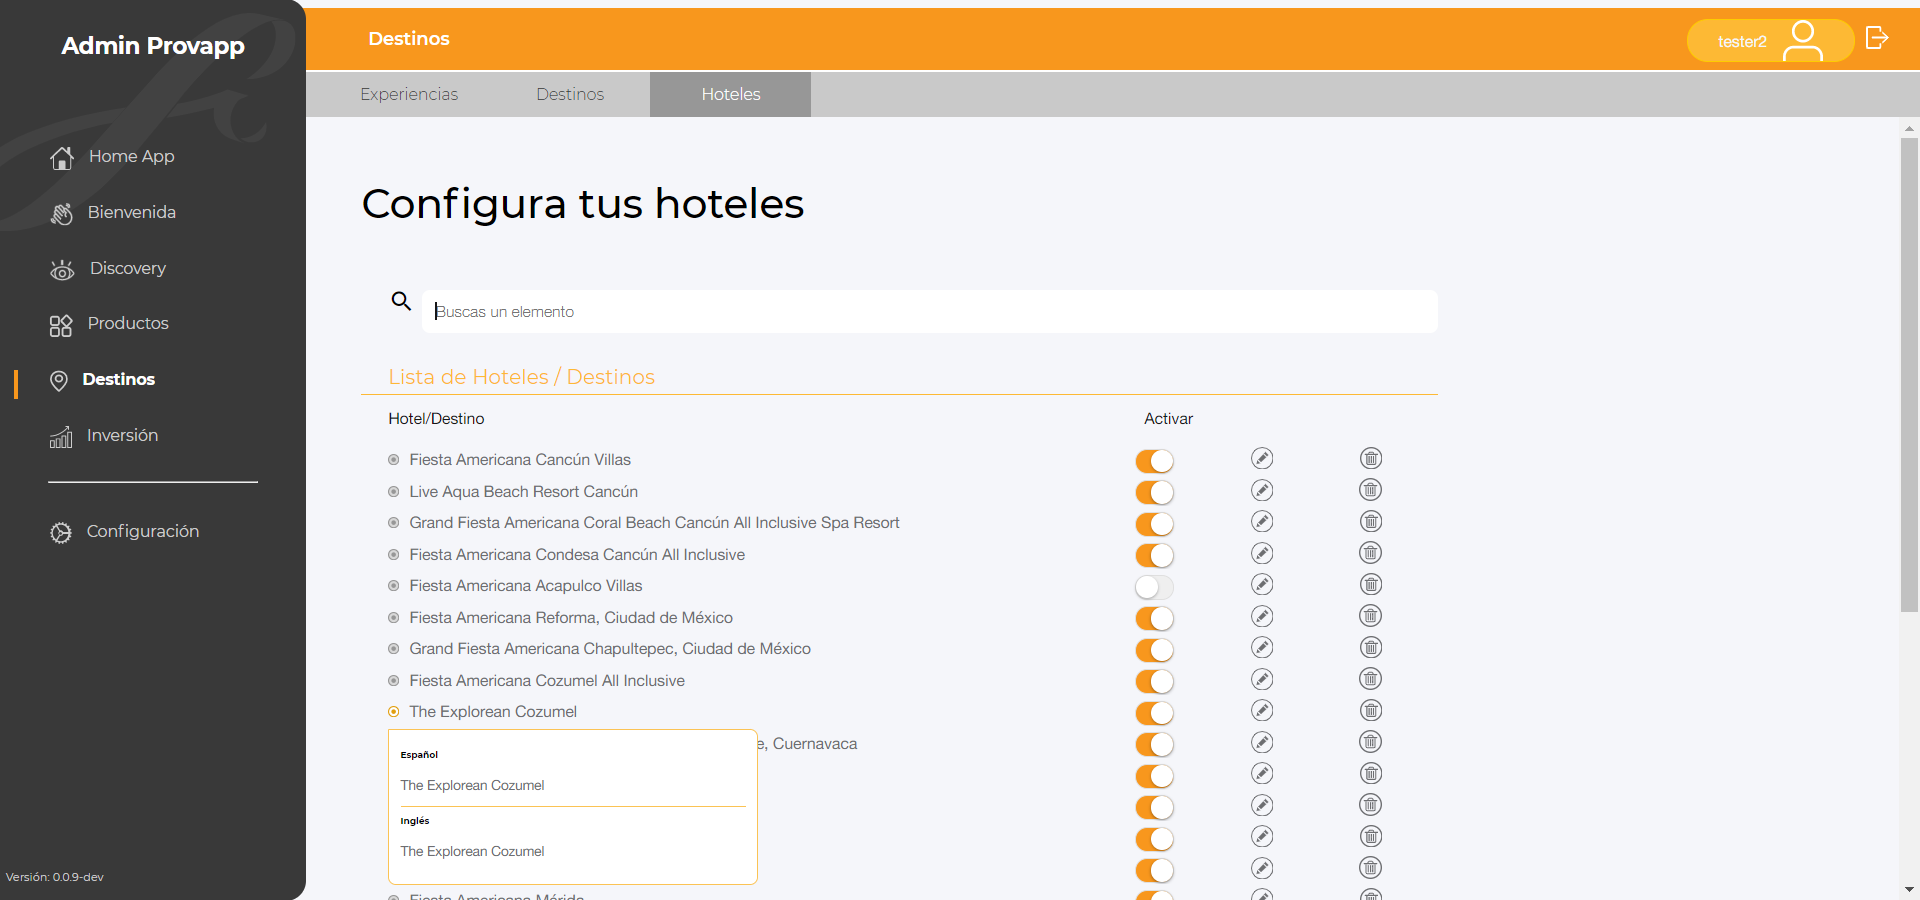Click the logout icon in header
The width and height of the screenshot is (1920, 900).
pyautogui.click(x=1877, y=38)
